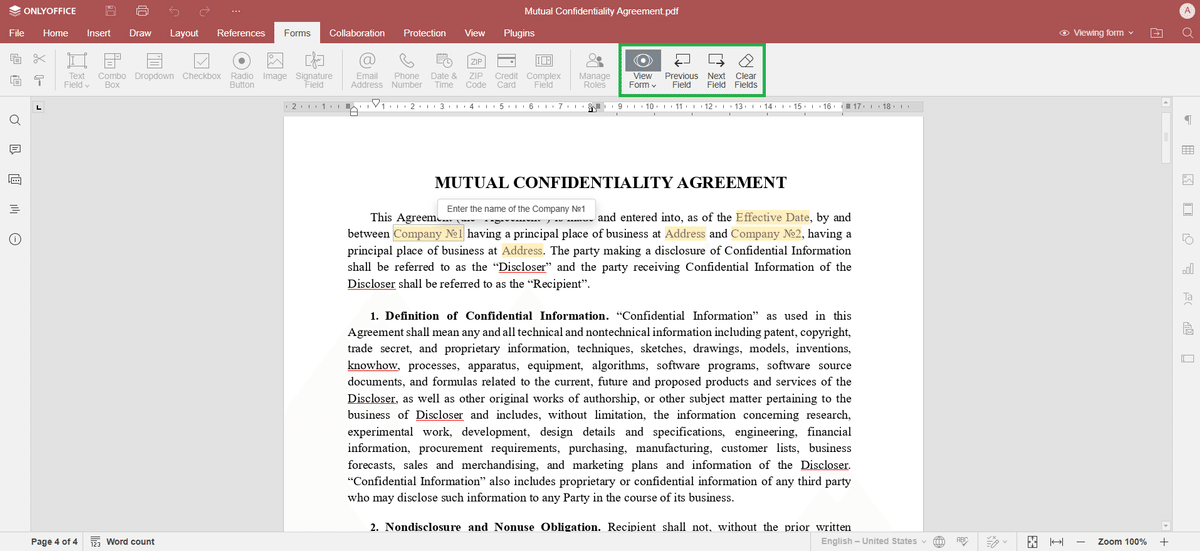
Task: Open the About info icon in sidebar
Action: 15,240
